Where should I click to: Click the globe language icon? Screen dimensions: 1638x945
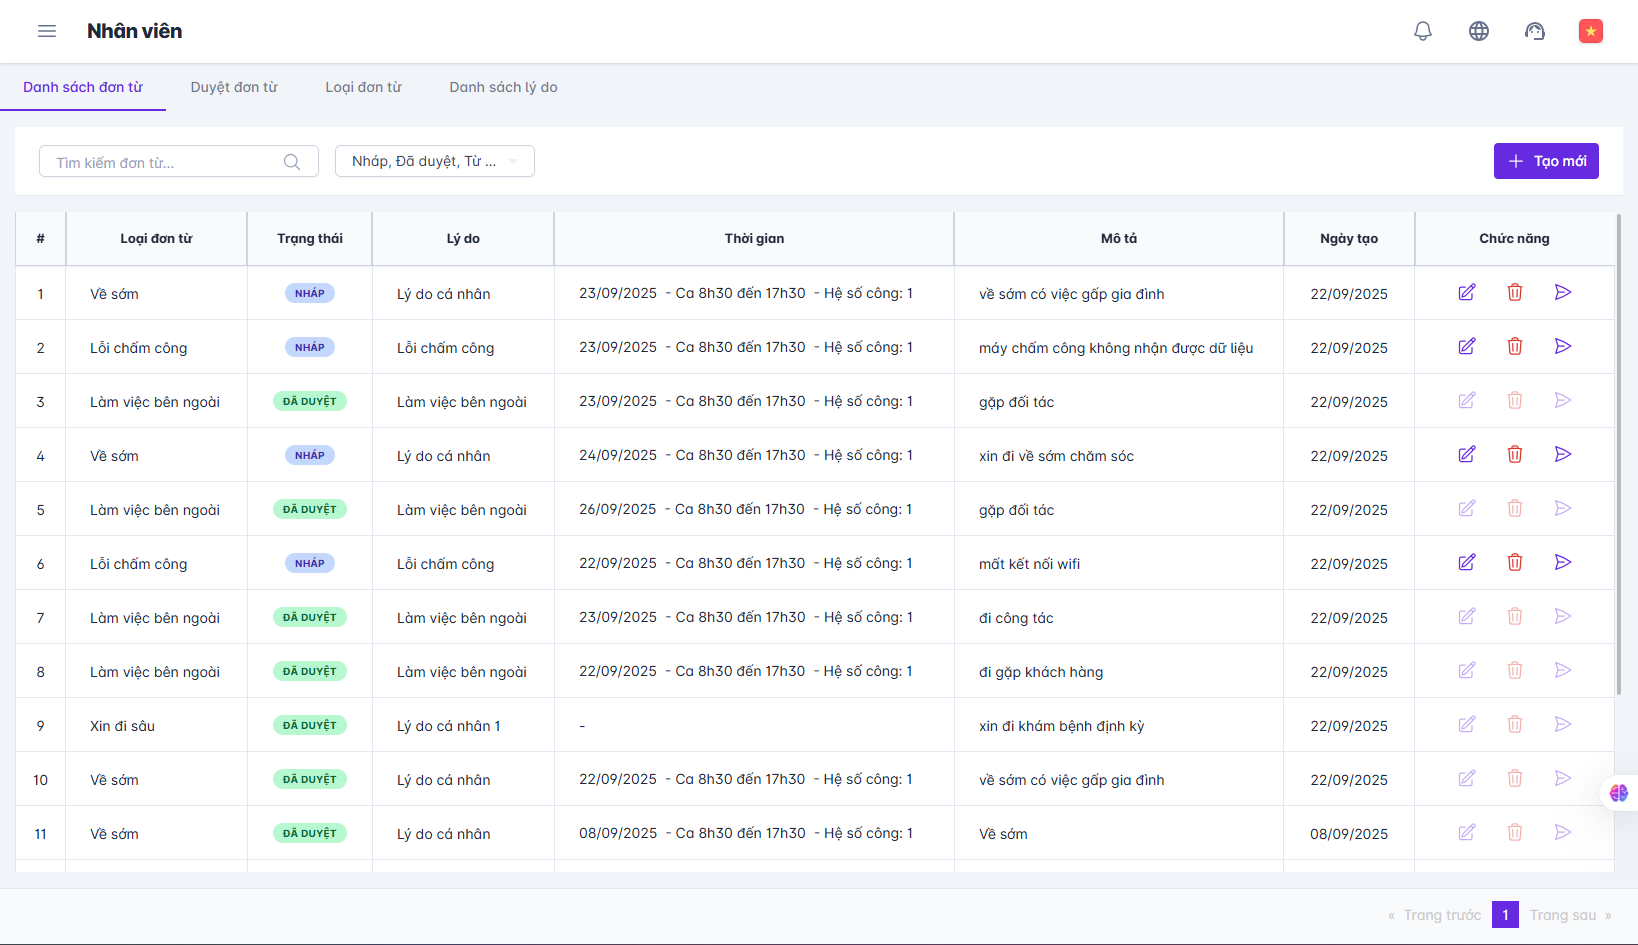1478,31
